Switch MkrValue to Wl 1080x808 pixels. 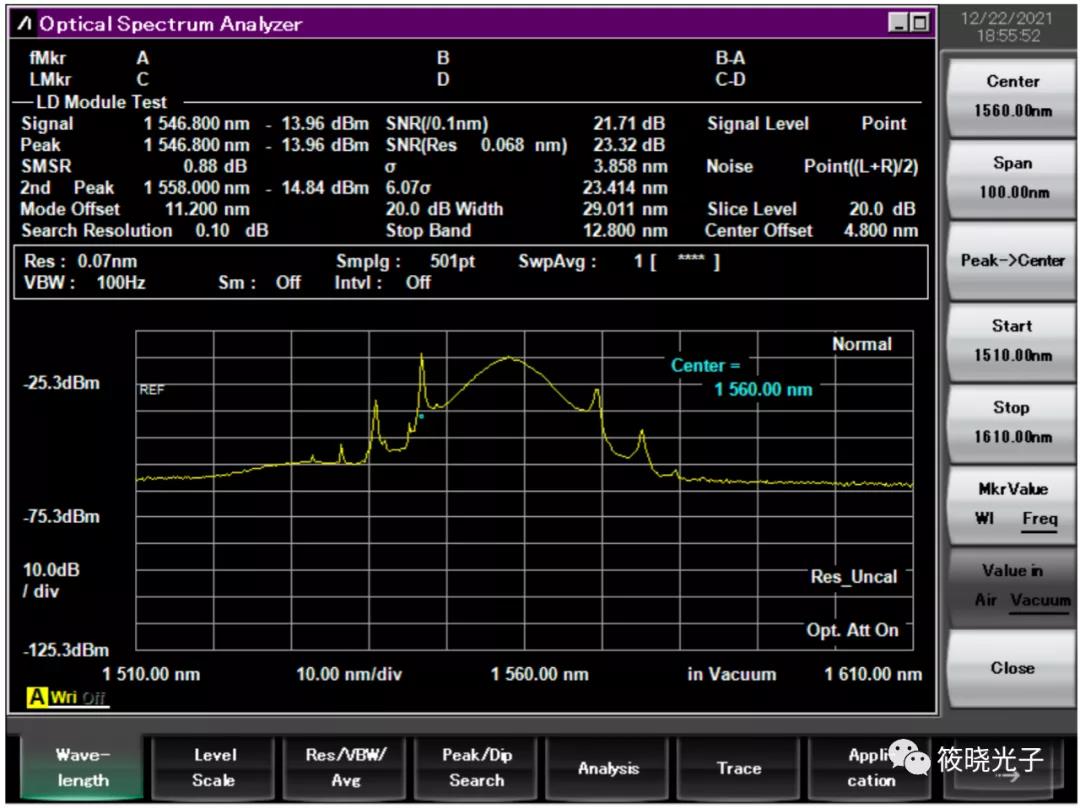(983, 519)
